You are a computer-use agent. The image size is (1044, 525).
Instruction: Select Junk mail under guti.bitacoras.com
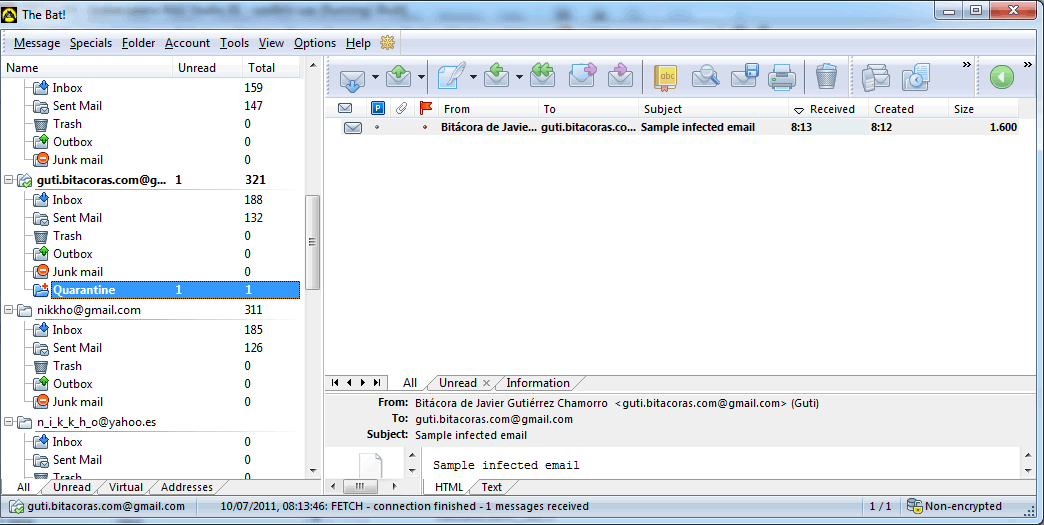pyautogui.click(x=77, y=272)
